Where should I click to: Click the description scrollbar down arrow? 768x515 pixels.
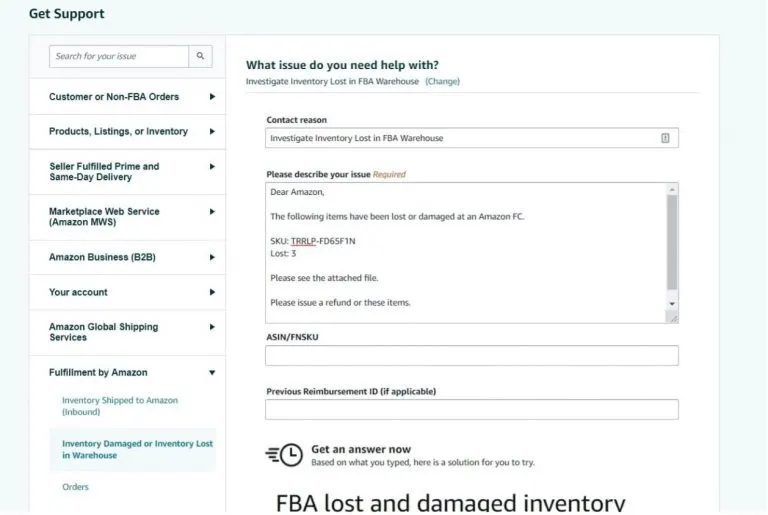[672, 303]
